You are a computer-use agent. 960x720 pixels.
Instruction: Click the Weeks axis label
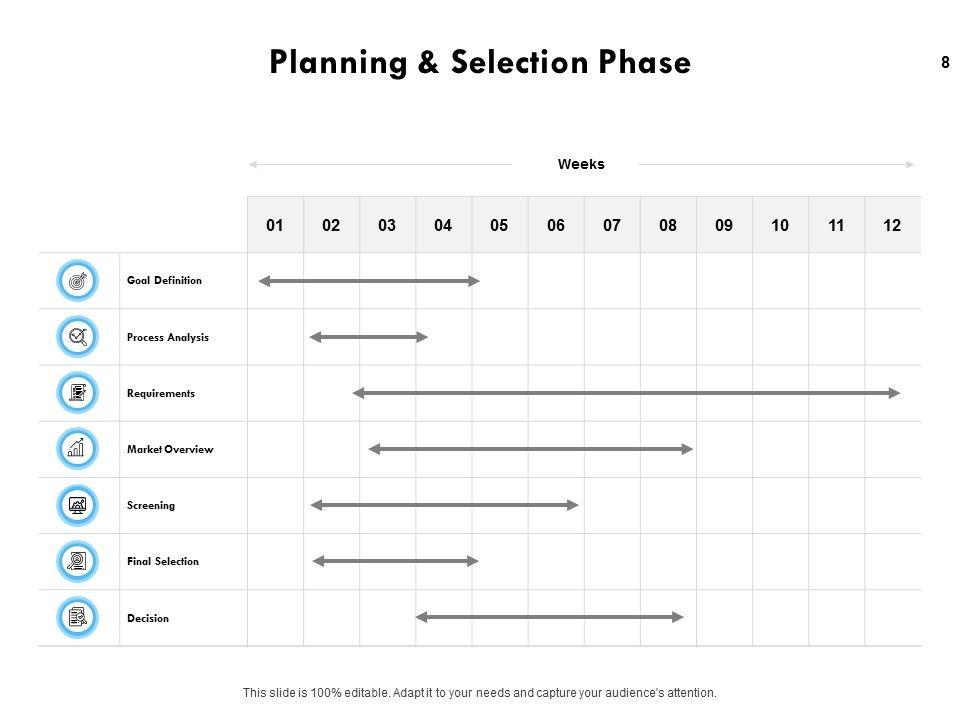coord(581,164)
